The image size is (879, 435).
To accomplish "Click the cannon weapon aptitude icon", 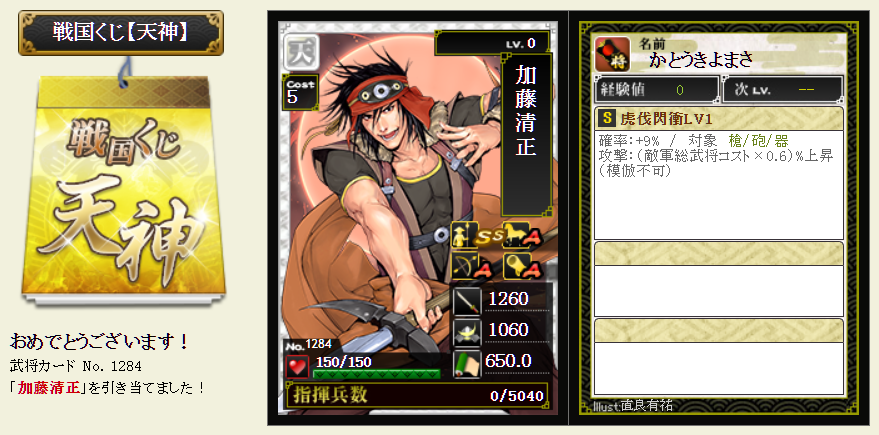I will point(515,266).
